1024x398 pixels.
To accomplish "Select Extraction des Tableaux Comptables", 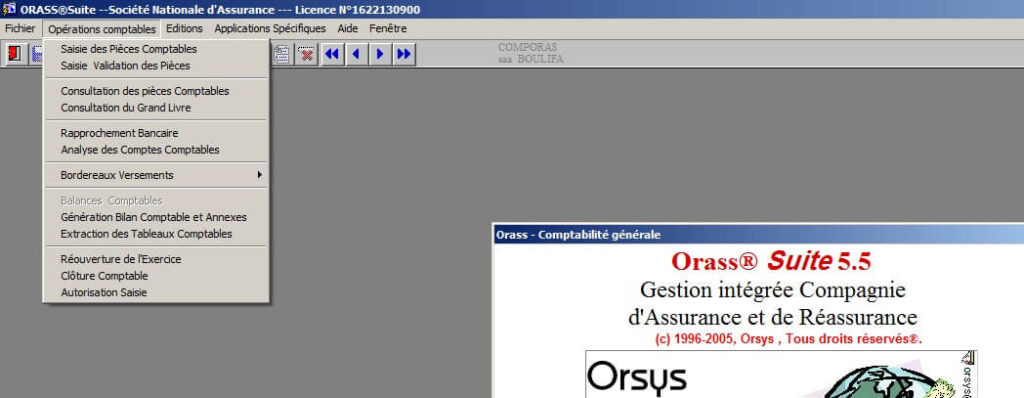I will click(x=157, y=234).
